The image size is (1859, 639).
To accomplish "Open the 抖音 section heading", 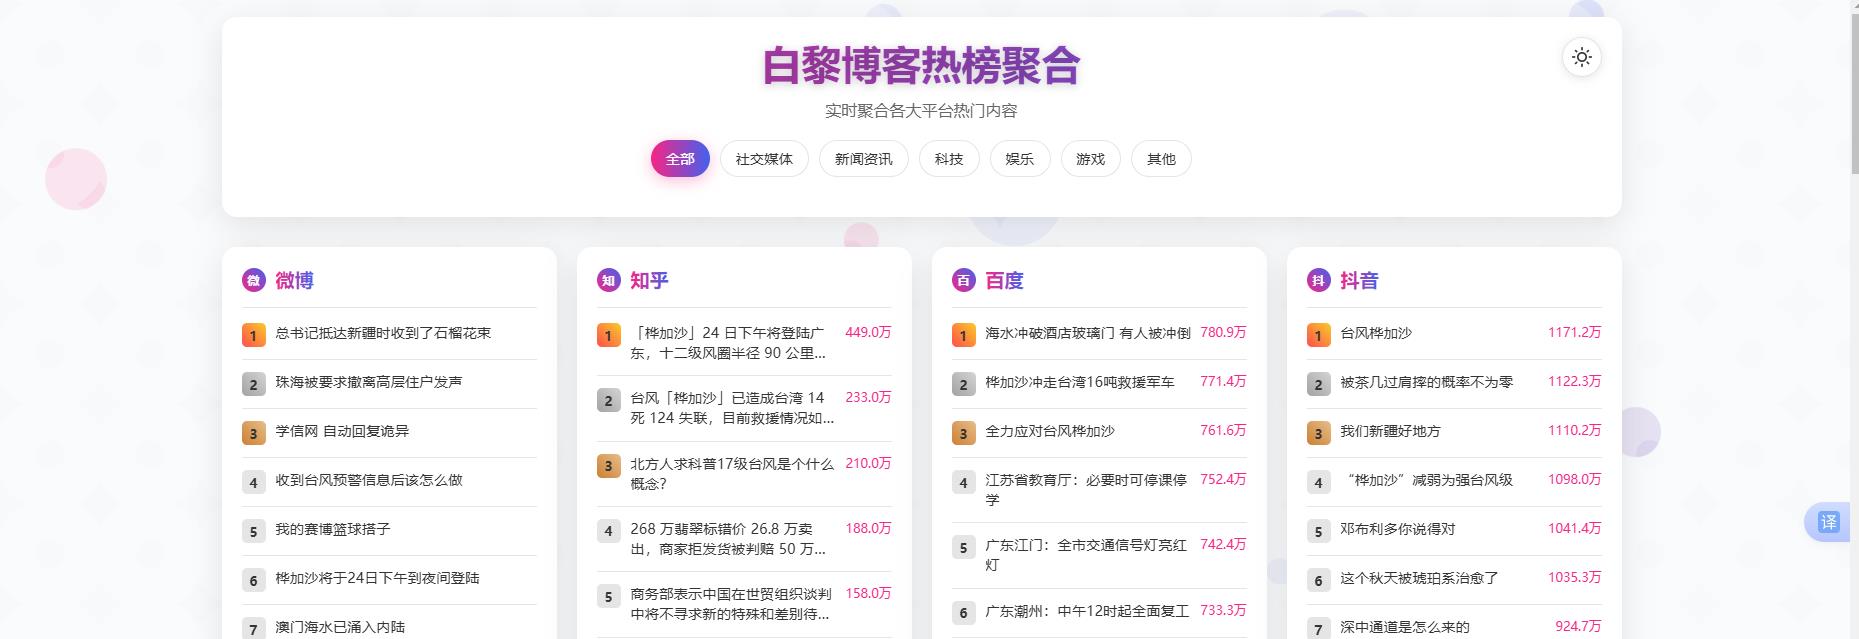I will (1359, 281).
